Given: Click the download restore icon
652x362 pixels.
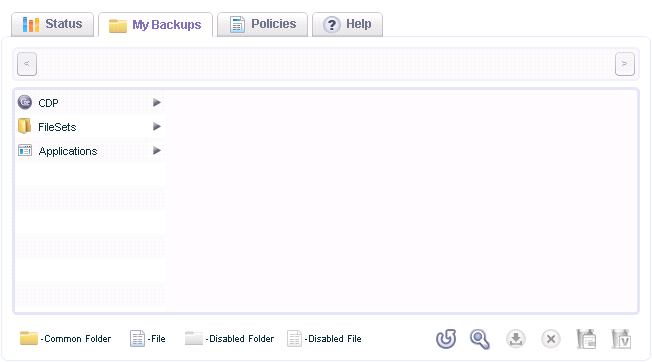Looking at the screenshot, I should [516, 339].
